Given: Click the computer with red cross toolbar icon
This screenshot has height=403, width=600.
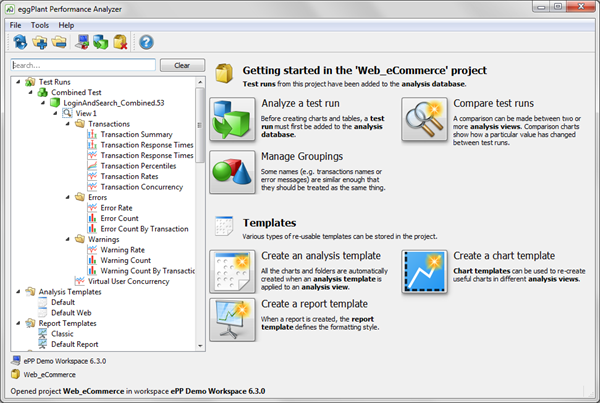Looking at the screenshot, I should [x=82, y=42].
